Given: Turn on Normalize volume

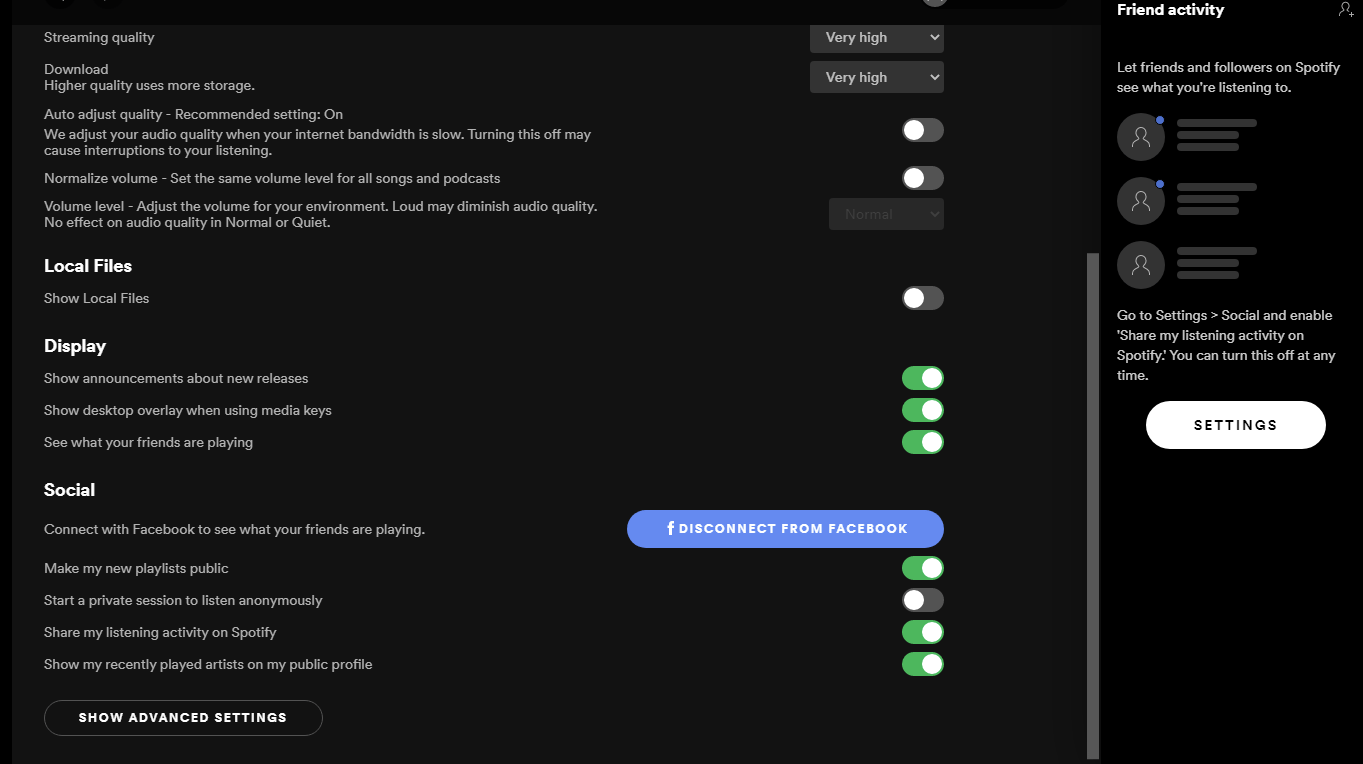Looking at the screenshot, I should [x=923, y=178].
